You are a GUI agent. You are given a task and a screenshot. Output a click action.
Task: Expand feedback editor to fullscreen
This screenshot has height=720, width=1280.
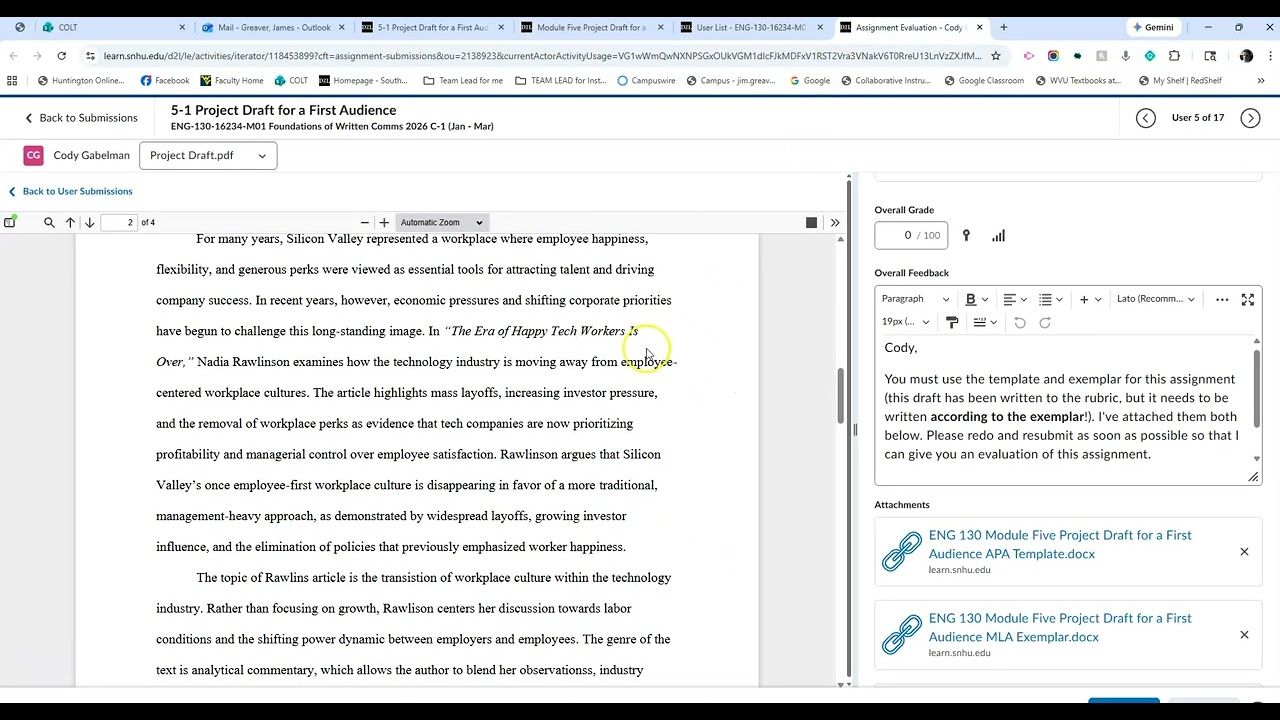tap(1248, 299)
